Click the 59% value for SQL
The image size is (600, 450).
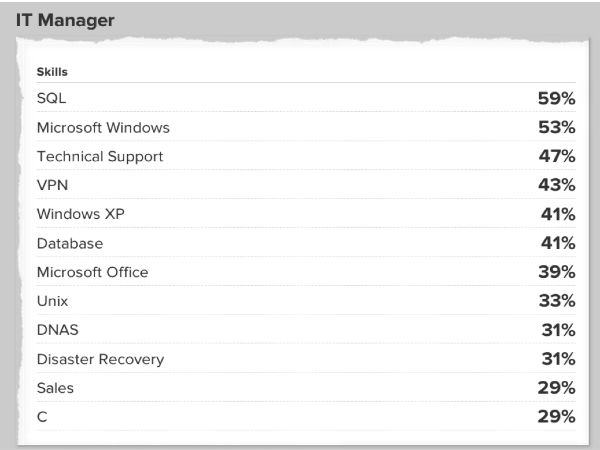555,99
